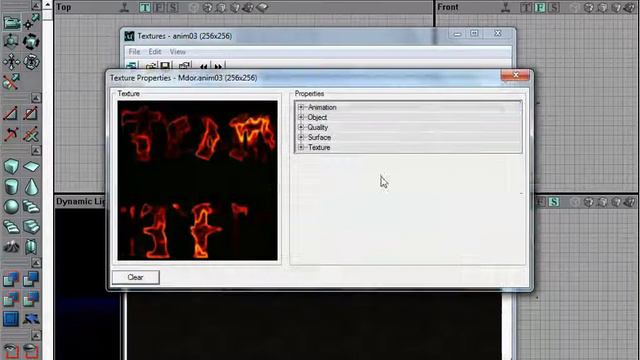Viewport: 640px width, 360px height.
Task: Open the View menu in Textures window
Action: (178, 52)
